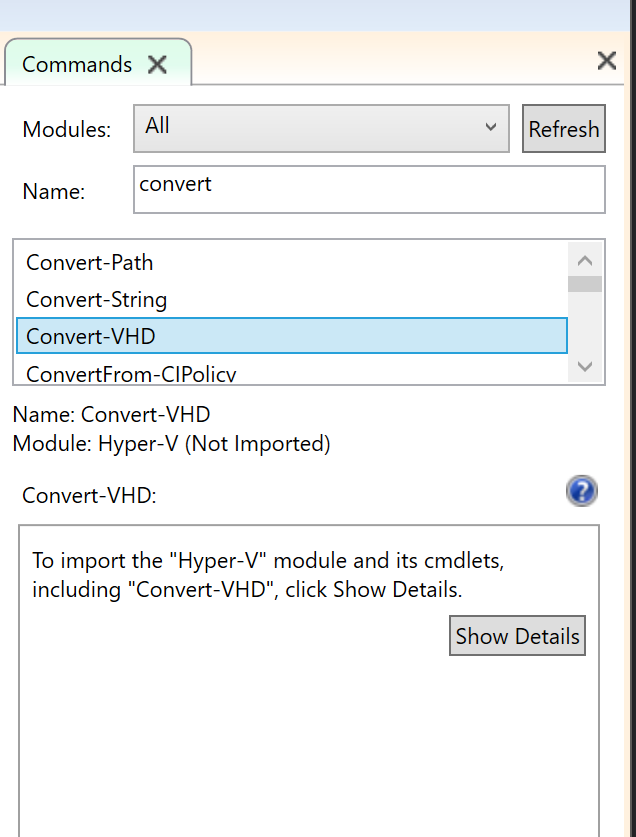Viewport: 636px width, 837px height.
Task: Select Convert-String in the command list
Action: pyautogui.click(x=292, y=299)
